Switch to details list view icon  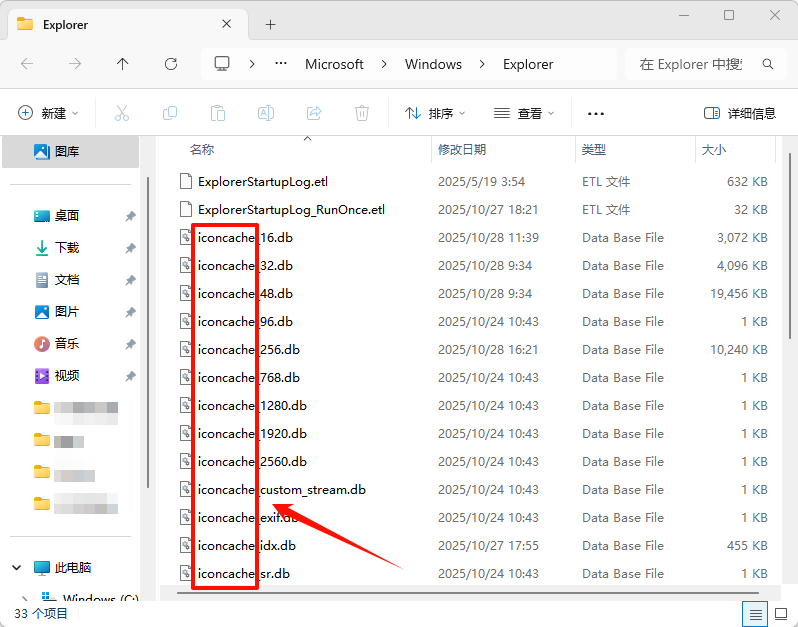755,613
